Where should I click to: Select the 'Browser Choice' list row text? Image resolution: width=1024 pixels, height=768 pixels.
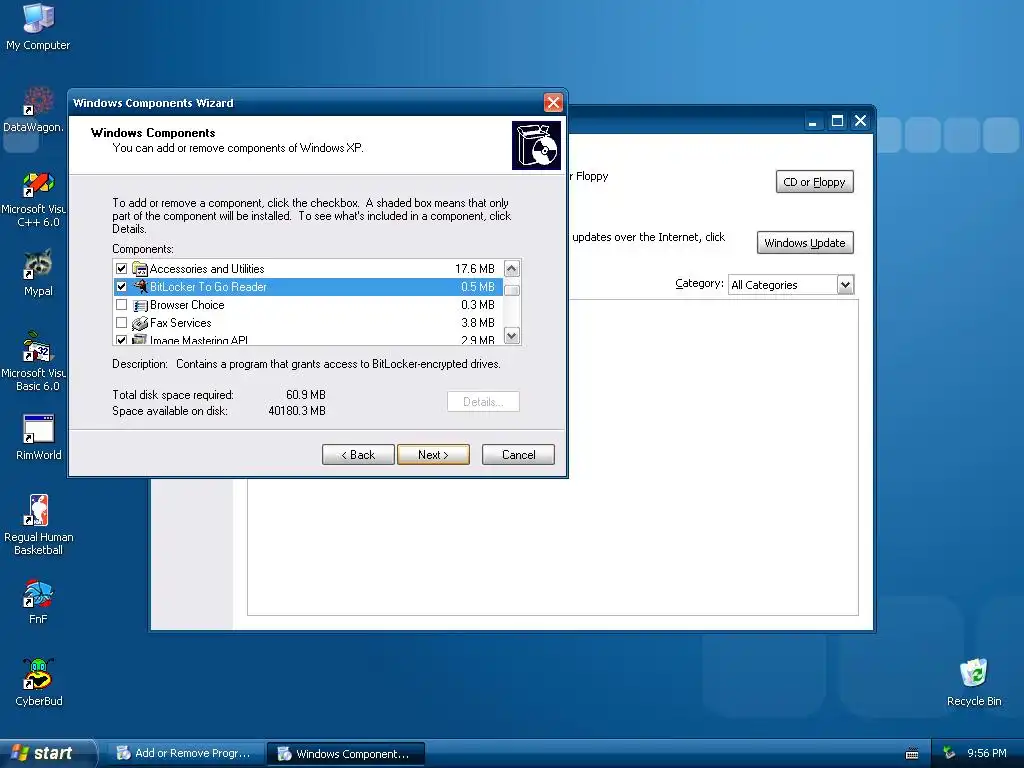[x=187, y=305]
